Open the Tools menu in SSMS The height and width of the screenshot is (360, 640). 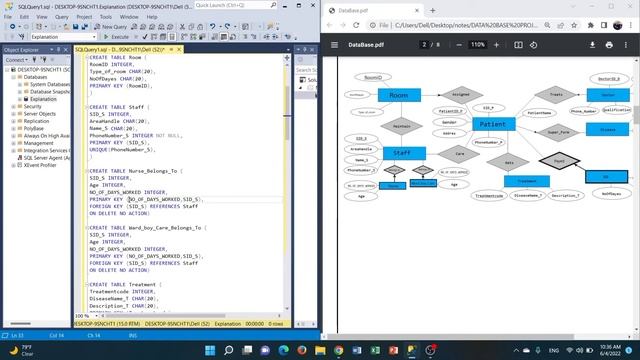click(x=106, y=17)
